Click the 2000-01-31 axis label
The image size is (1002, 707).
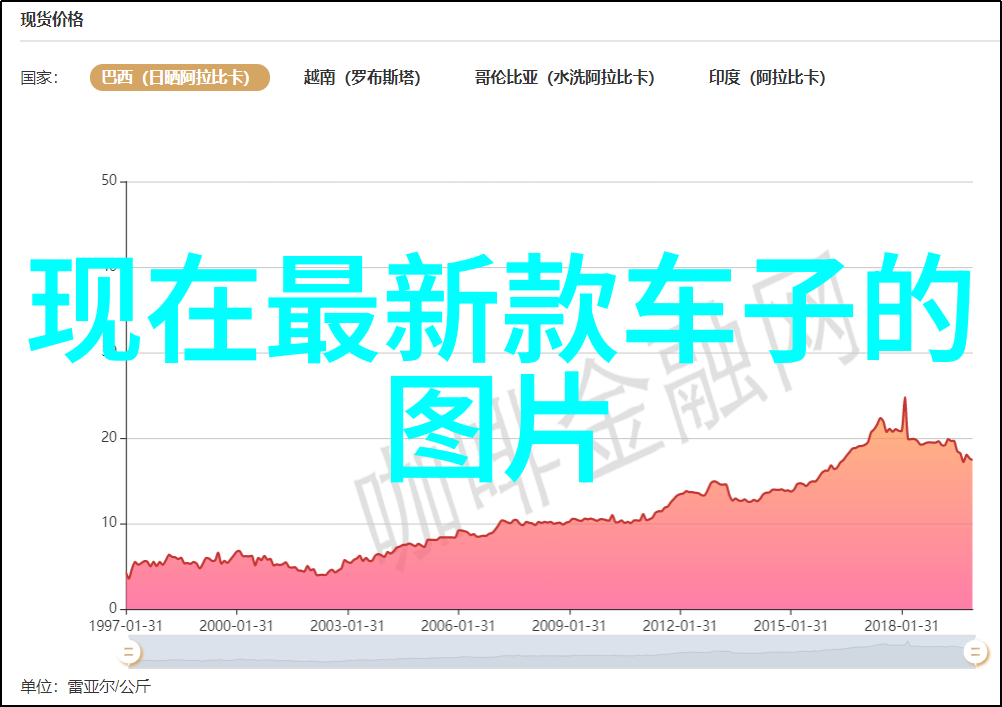[x=236, y=625]
